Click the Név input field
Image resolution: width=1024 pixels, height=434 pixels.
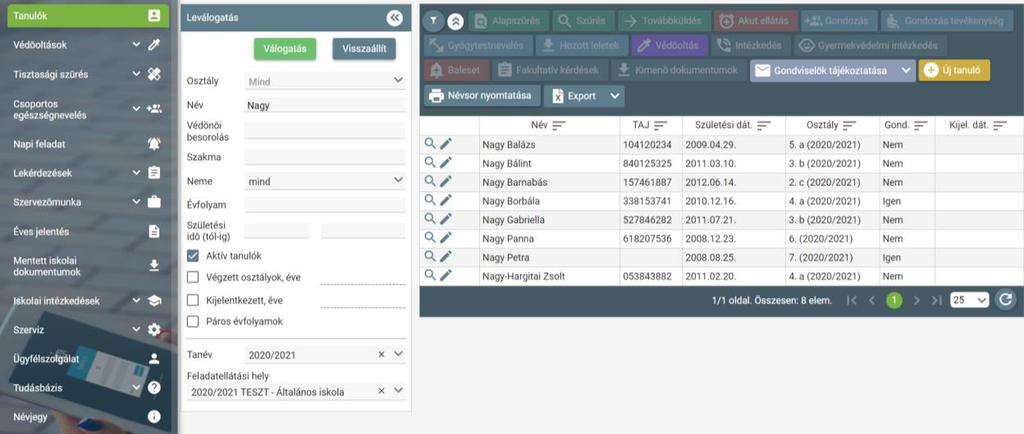point(325,105)
